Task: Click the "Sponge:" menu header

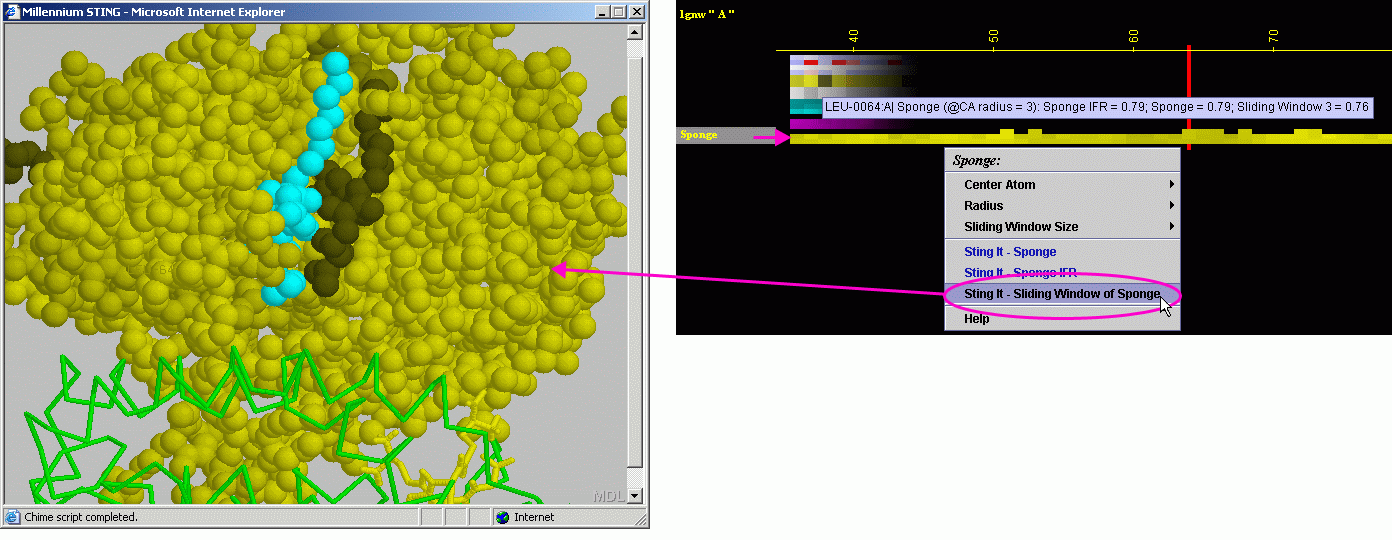Action: [x=976, y=160]
